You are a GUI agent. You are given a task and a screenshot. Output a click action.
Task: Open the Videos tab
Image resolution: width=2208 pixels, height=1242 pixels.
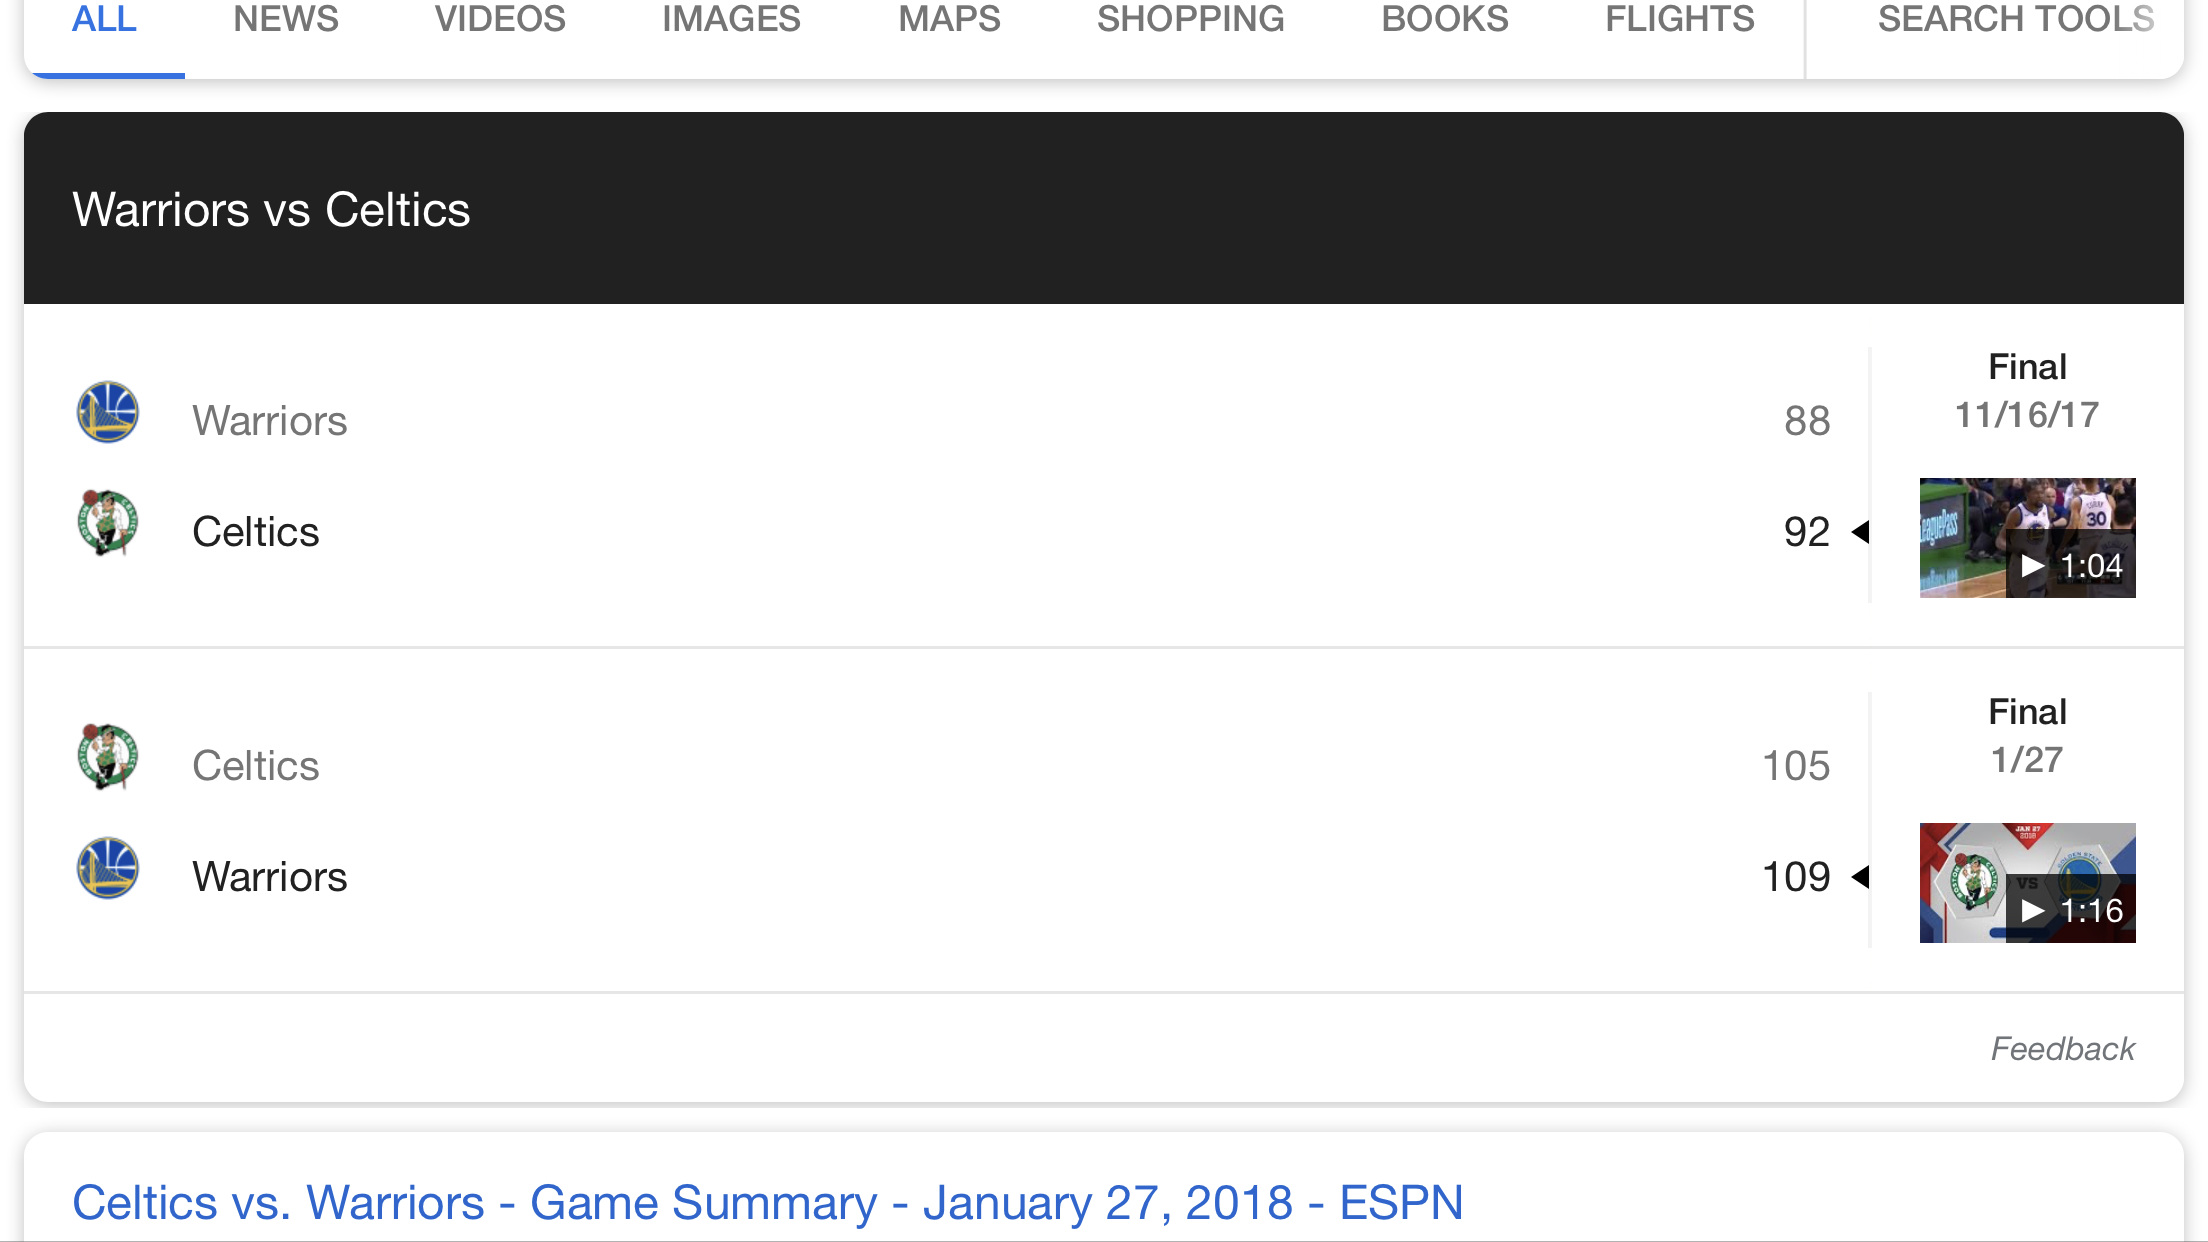tap(500, 20)
